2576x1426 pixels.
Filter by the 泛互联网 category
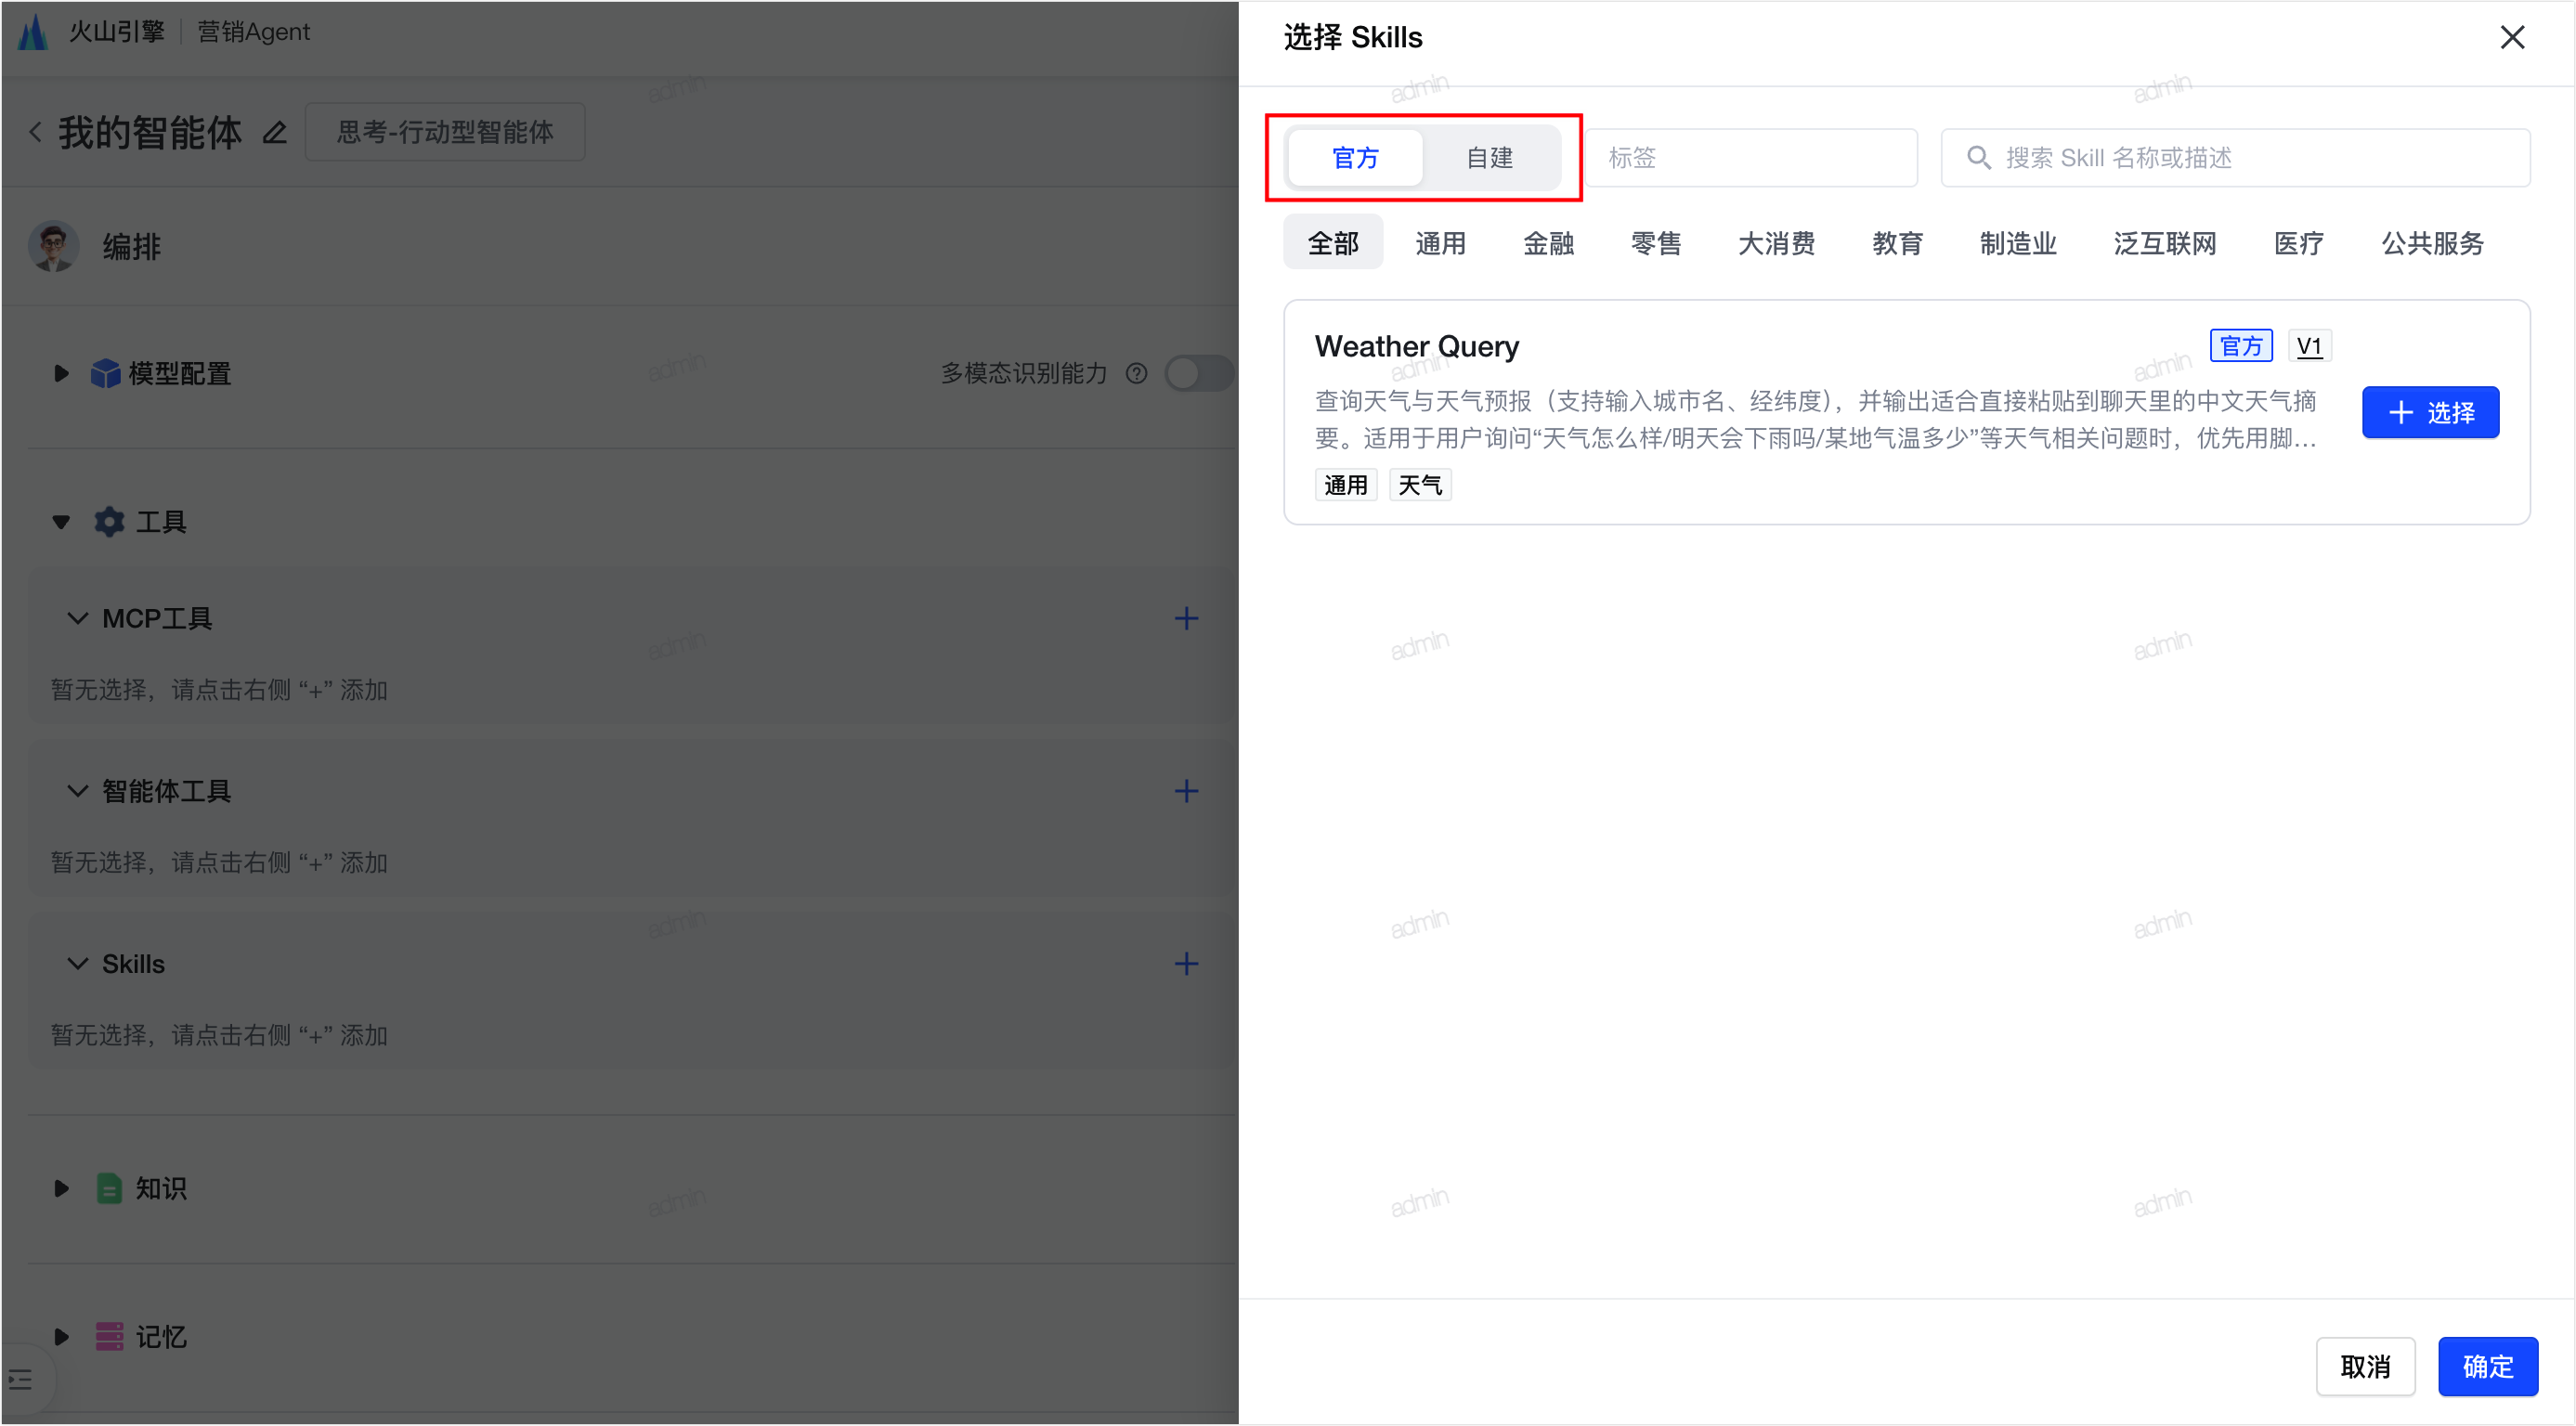[2165, 243]
